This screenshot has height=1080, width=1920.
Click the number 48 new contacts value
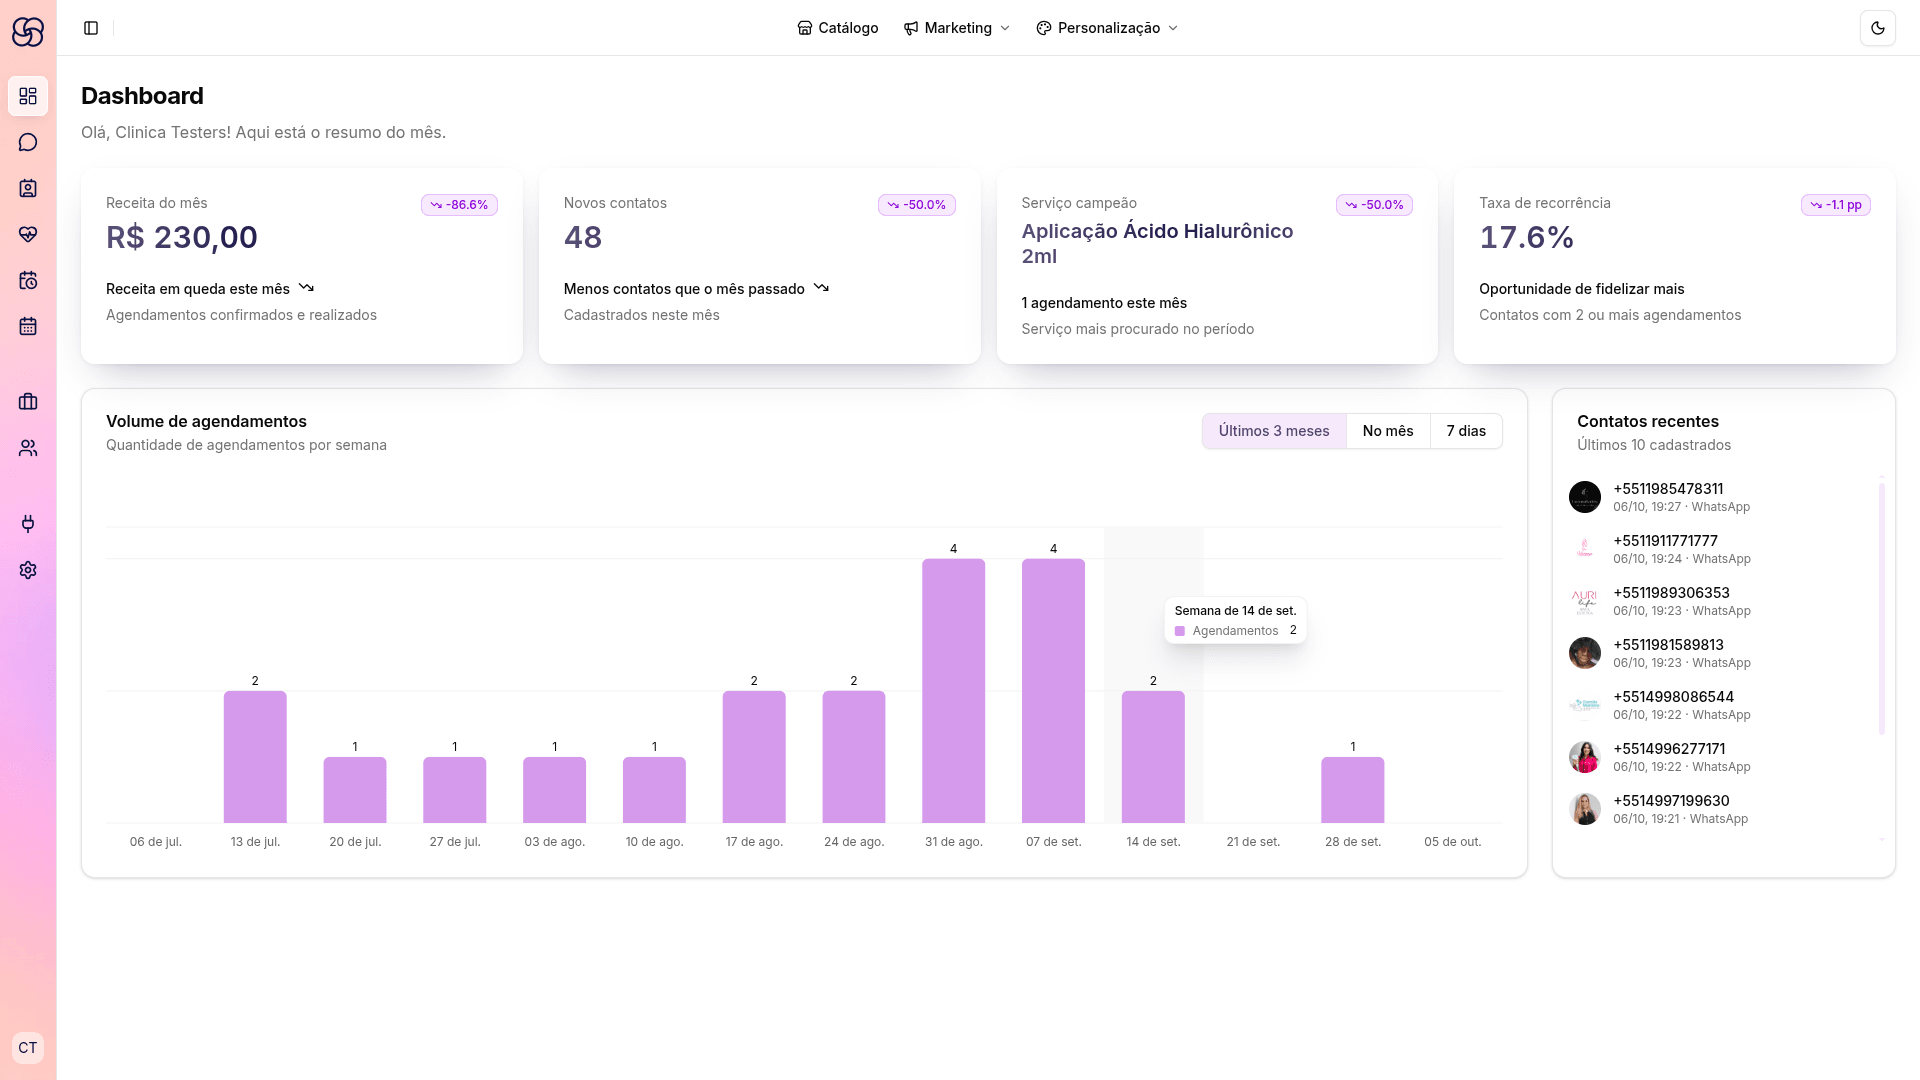point(583,237)
